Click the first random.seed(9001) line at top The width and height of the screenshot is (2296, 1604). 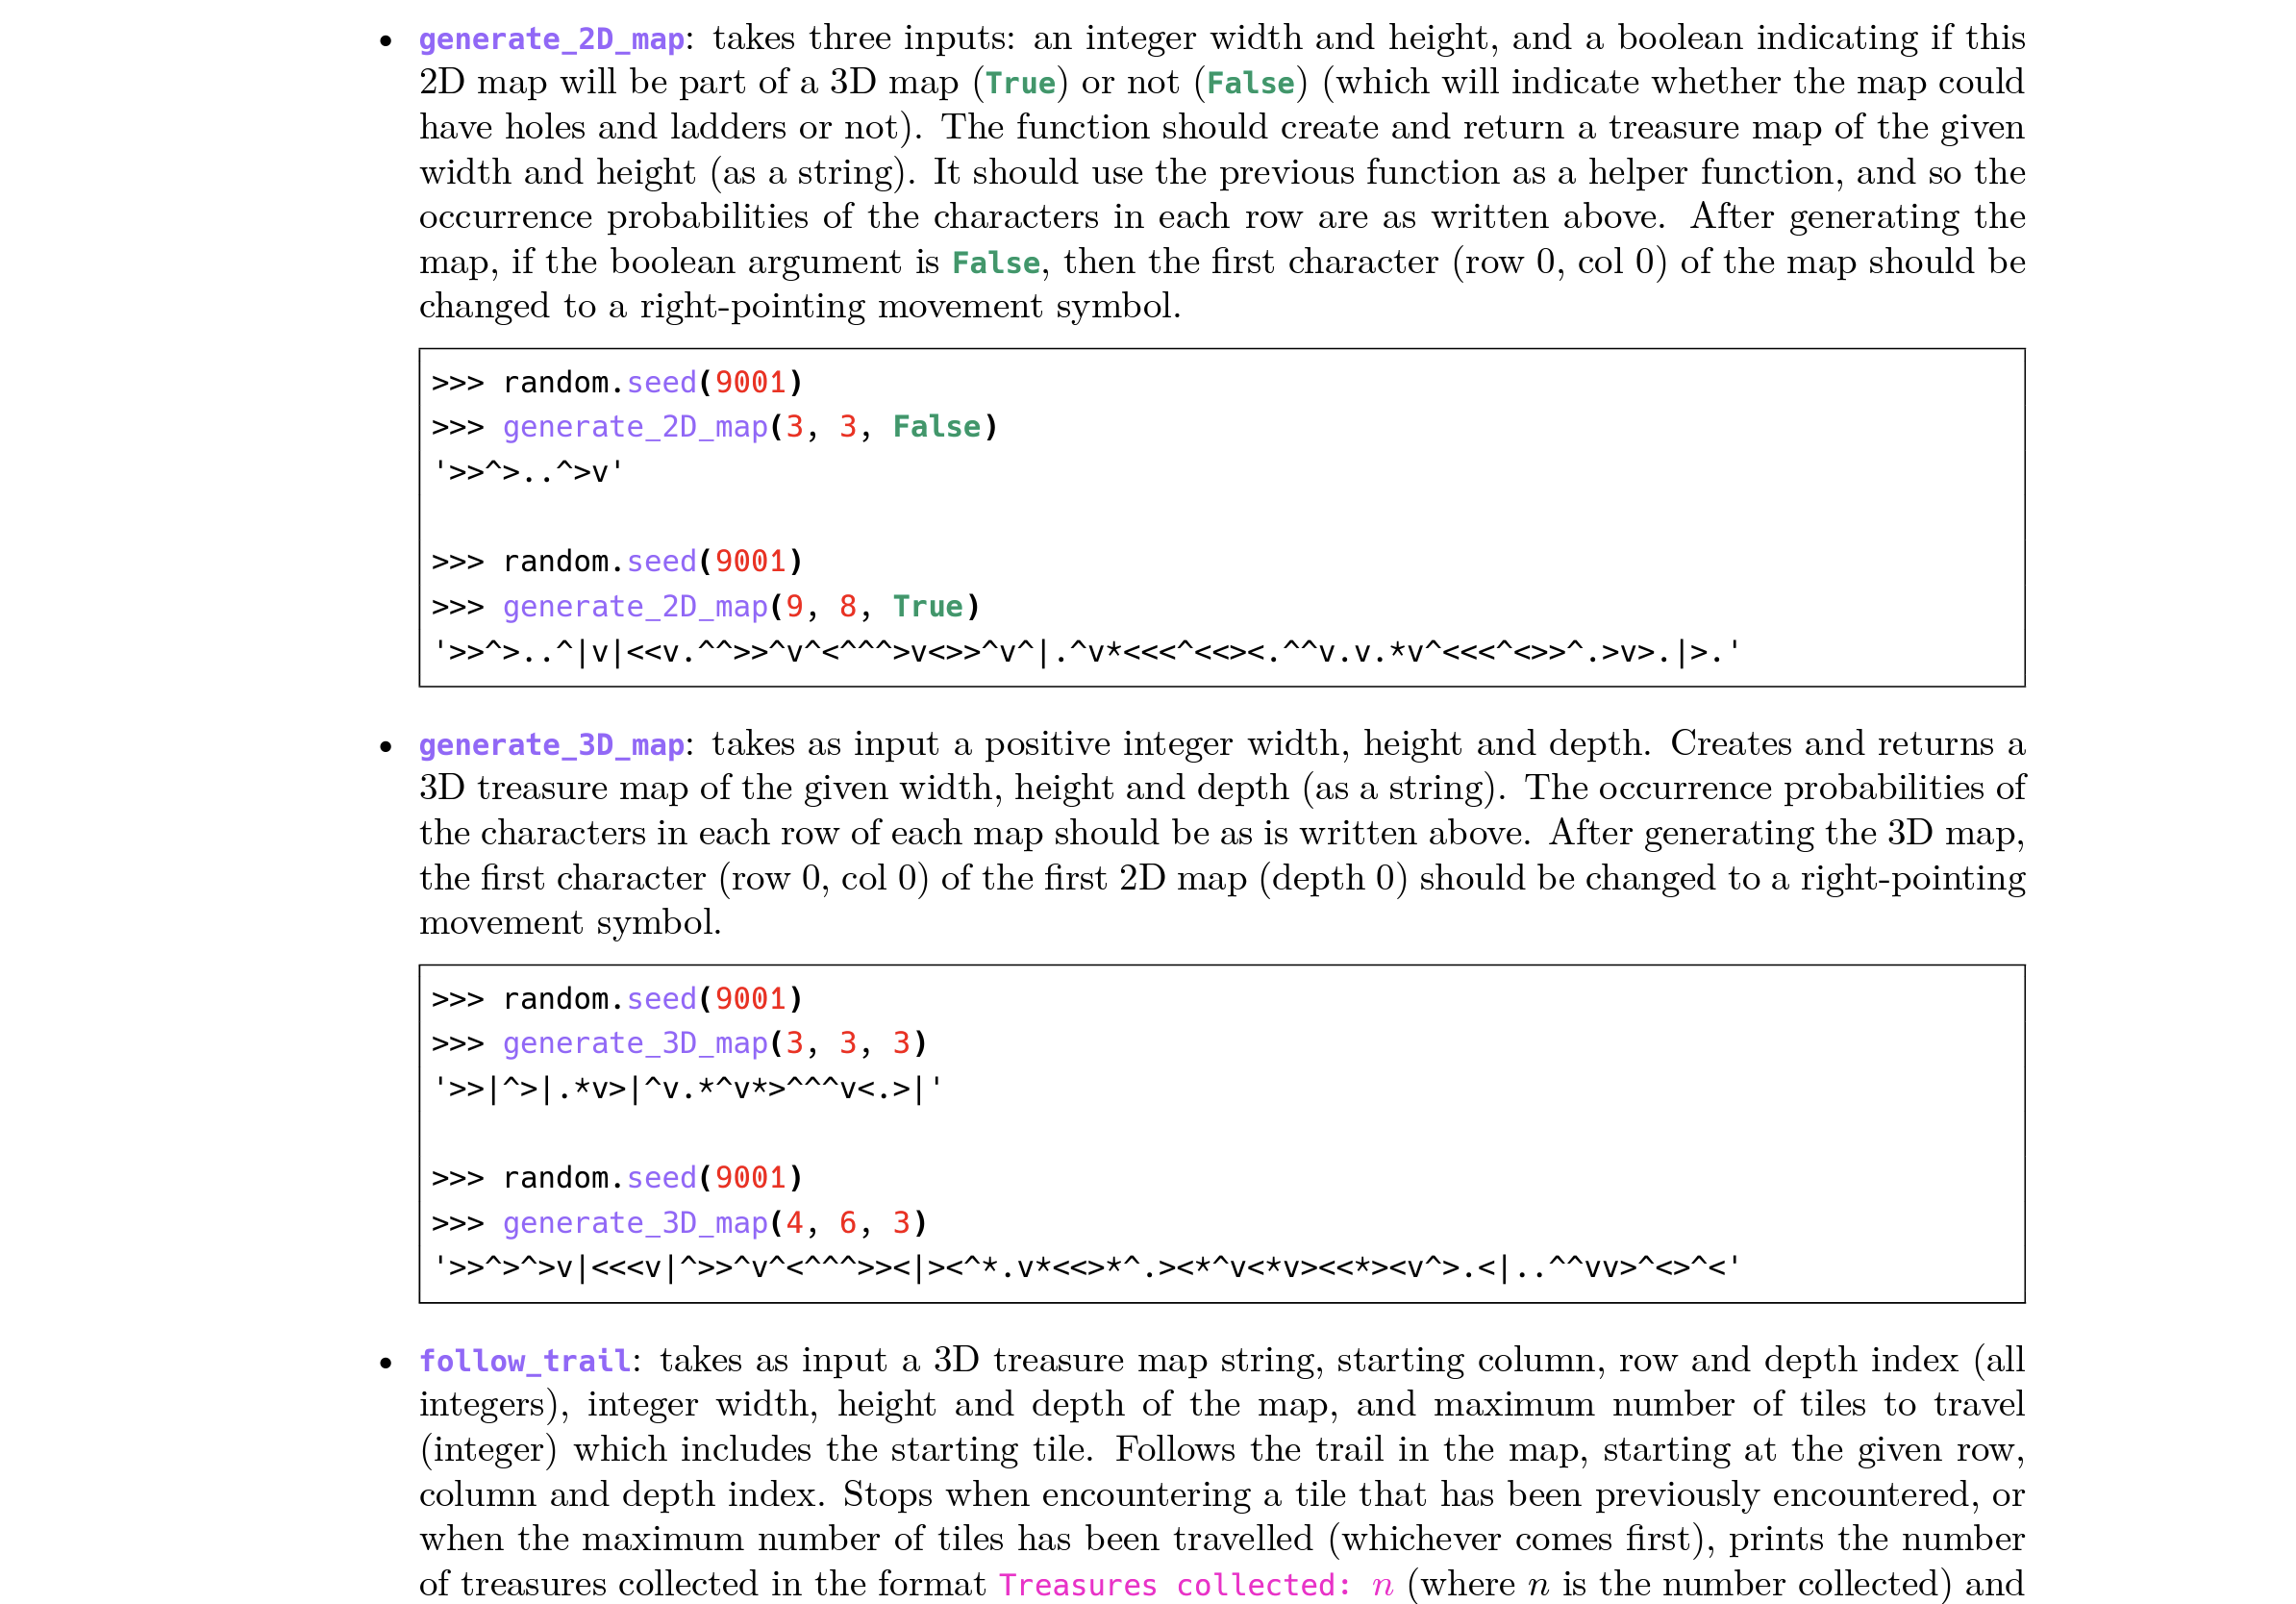(651, 382)
